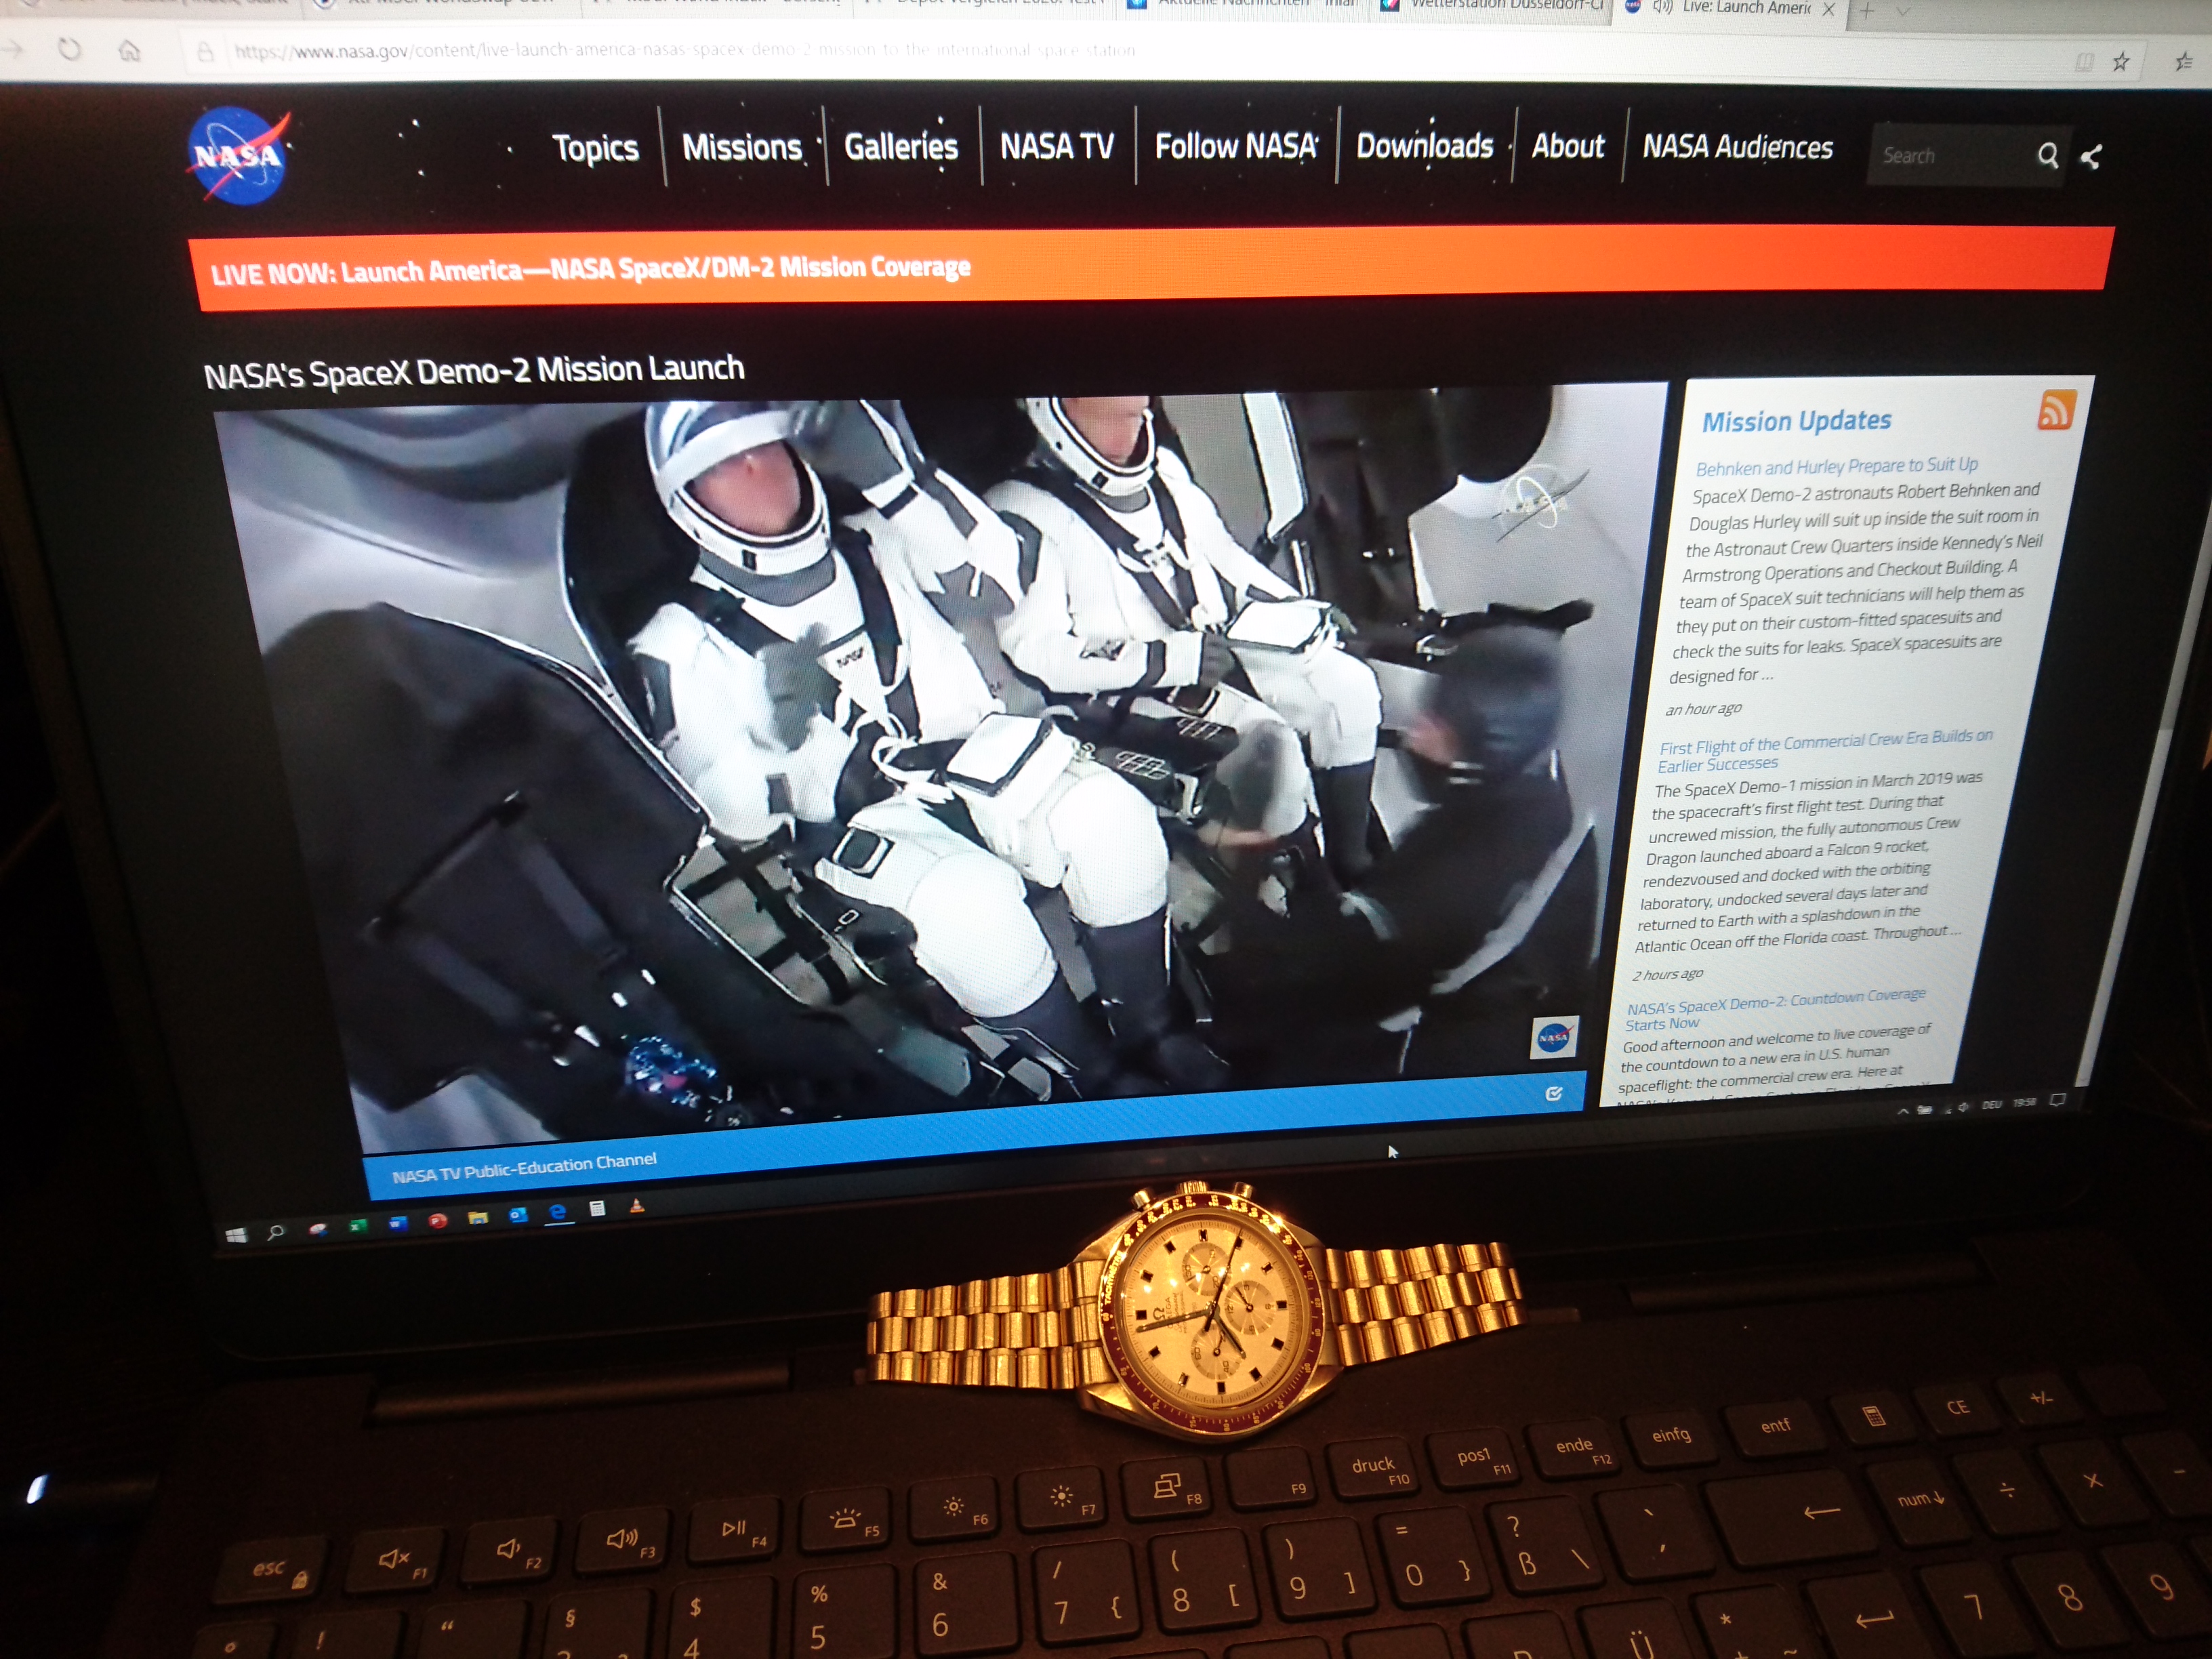Toggle reading view in address bar
The width and height of the screenshot is (2212, 1659).
(x=2084, y=62)
